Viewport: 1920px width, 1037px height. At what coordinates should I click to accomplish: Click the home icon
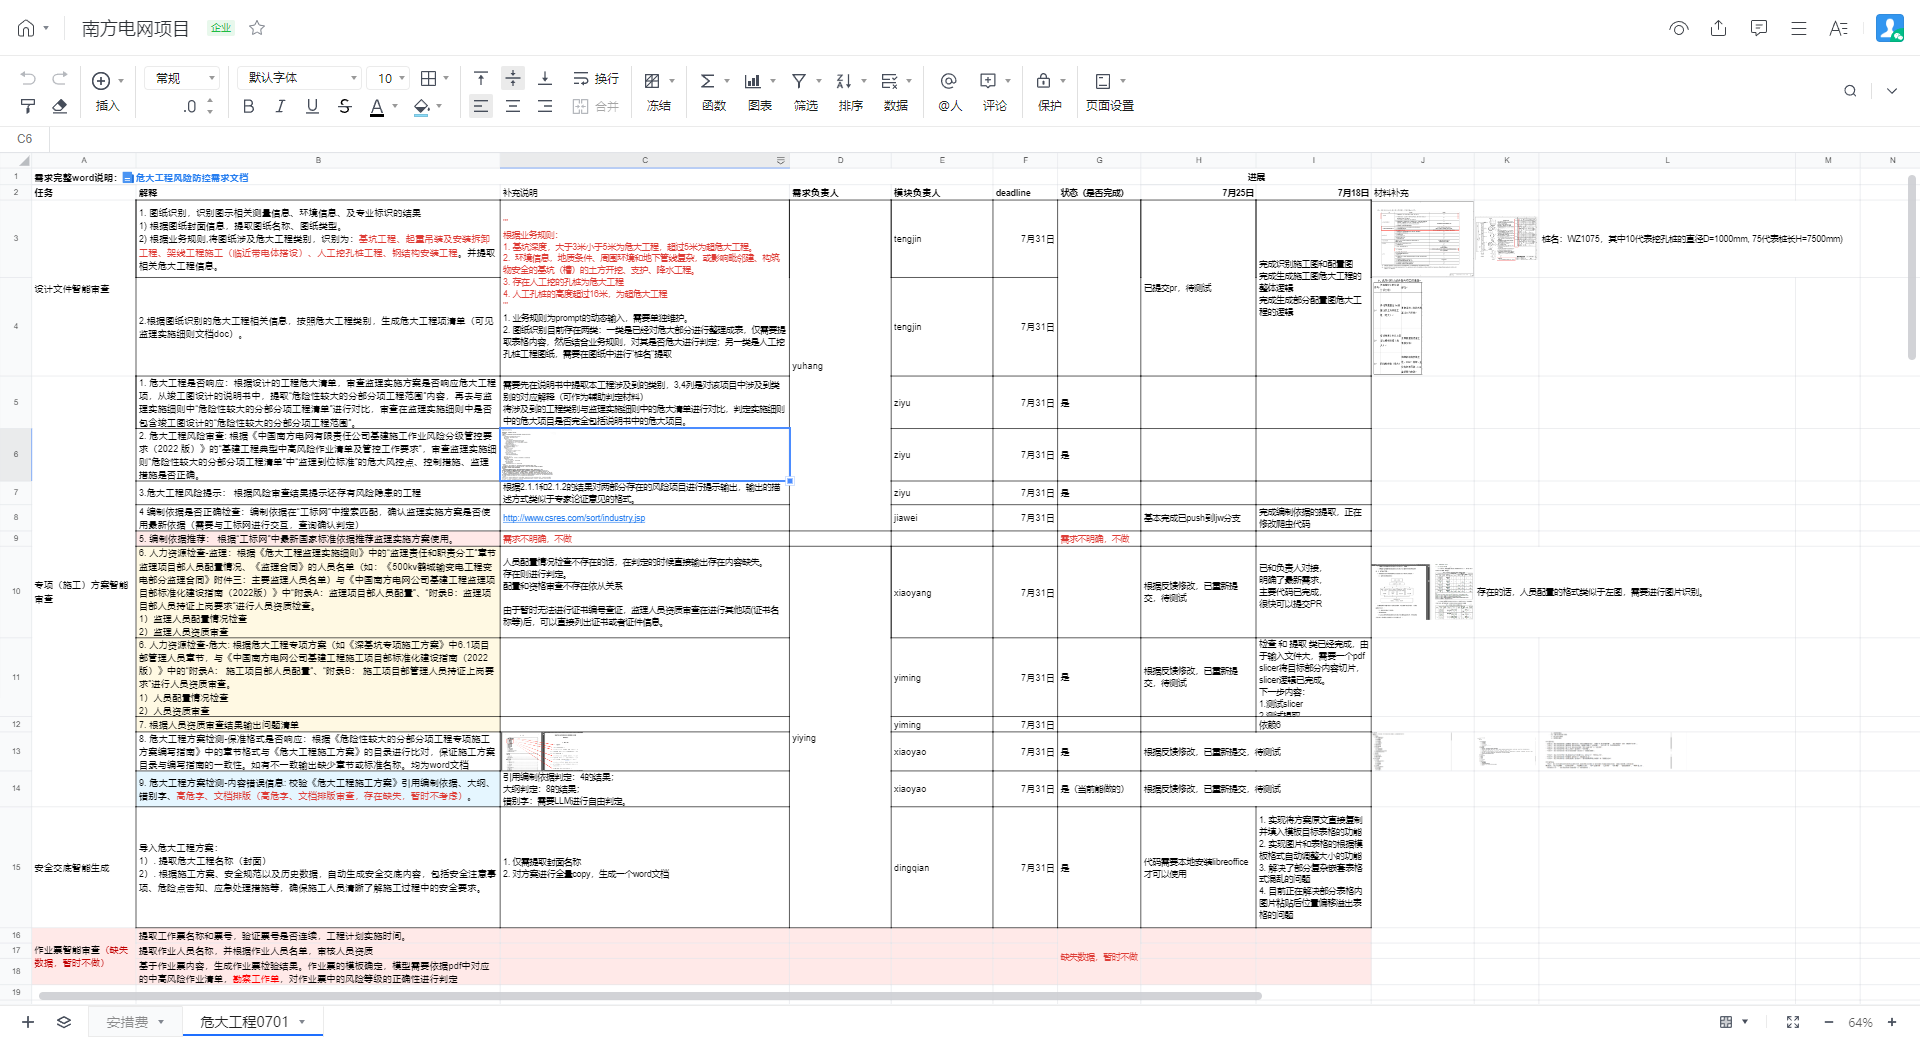click(x=26, y=28)
